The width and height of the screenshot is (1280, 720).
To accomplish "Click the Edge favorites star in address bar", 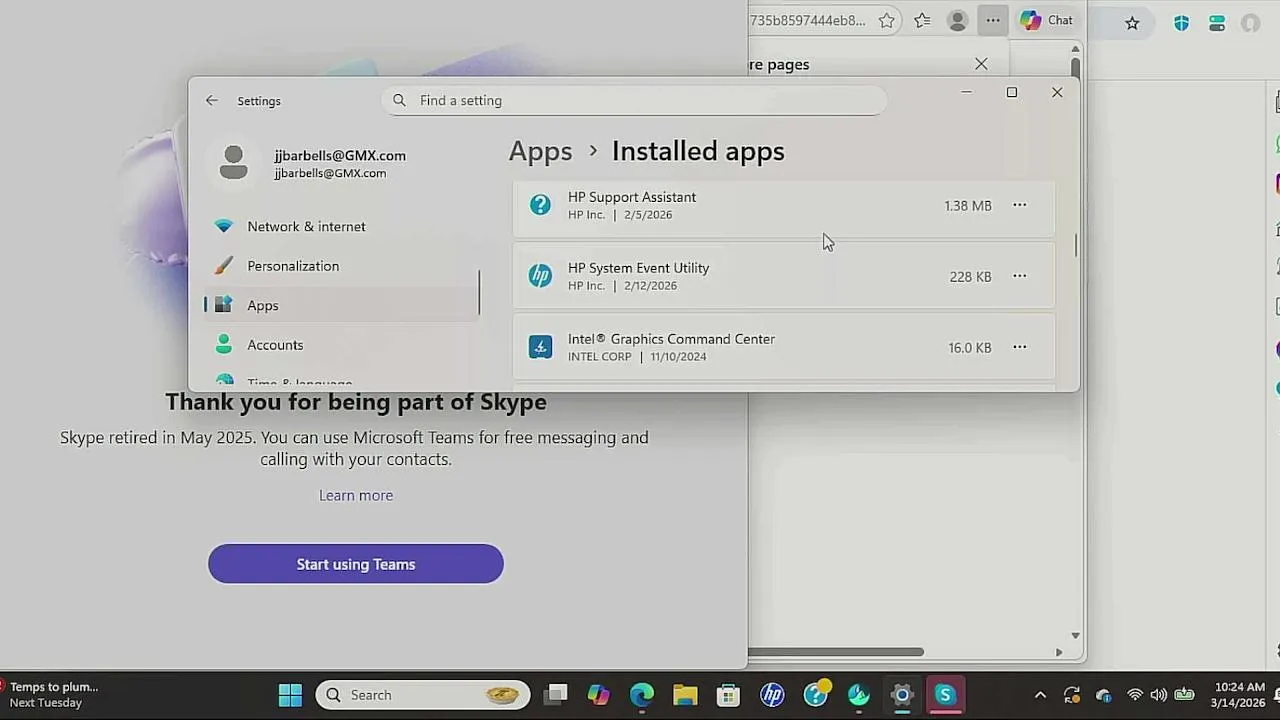I will 886,20.
